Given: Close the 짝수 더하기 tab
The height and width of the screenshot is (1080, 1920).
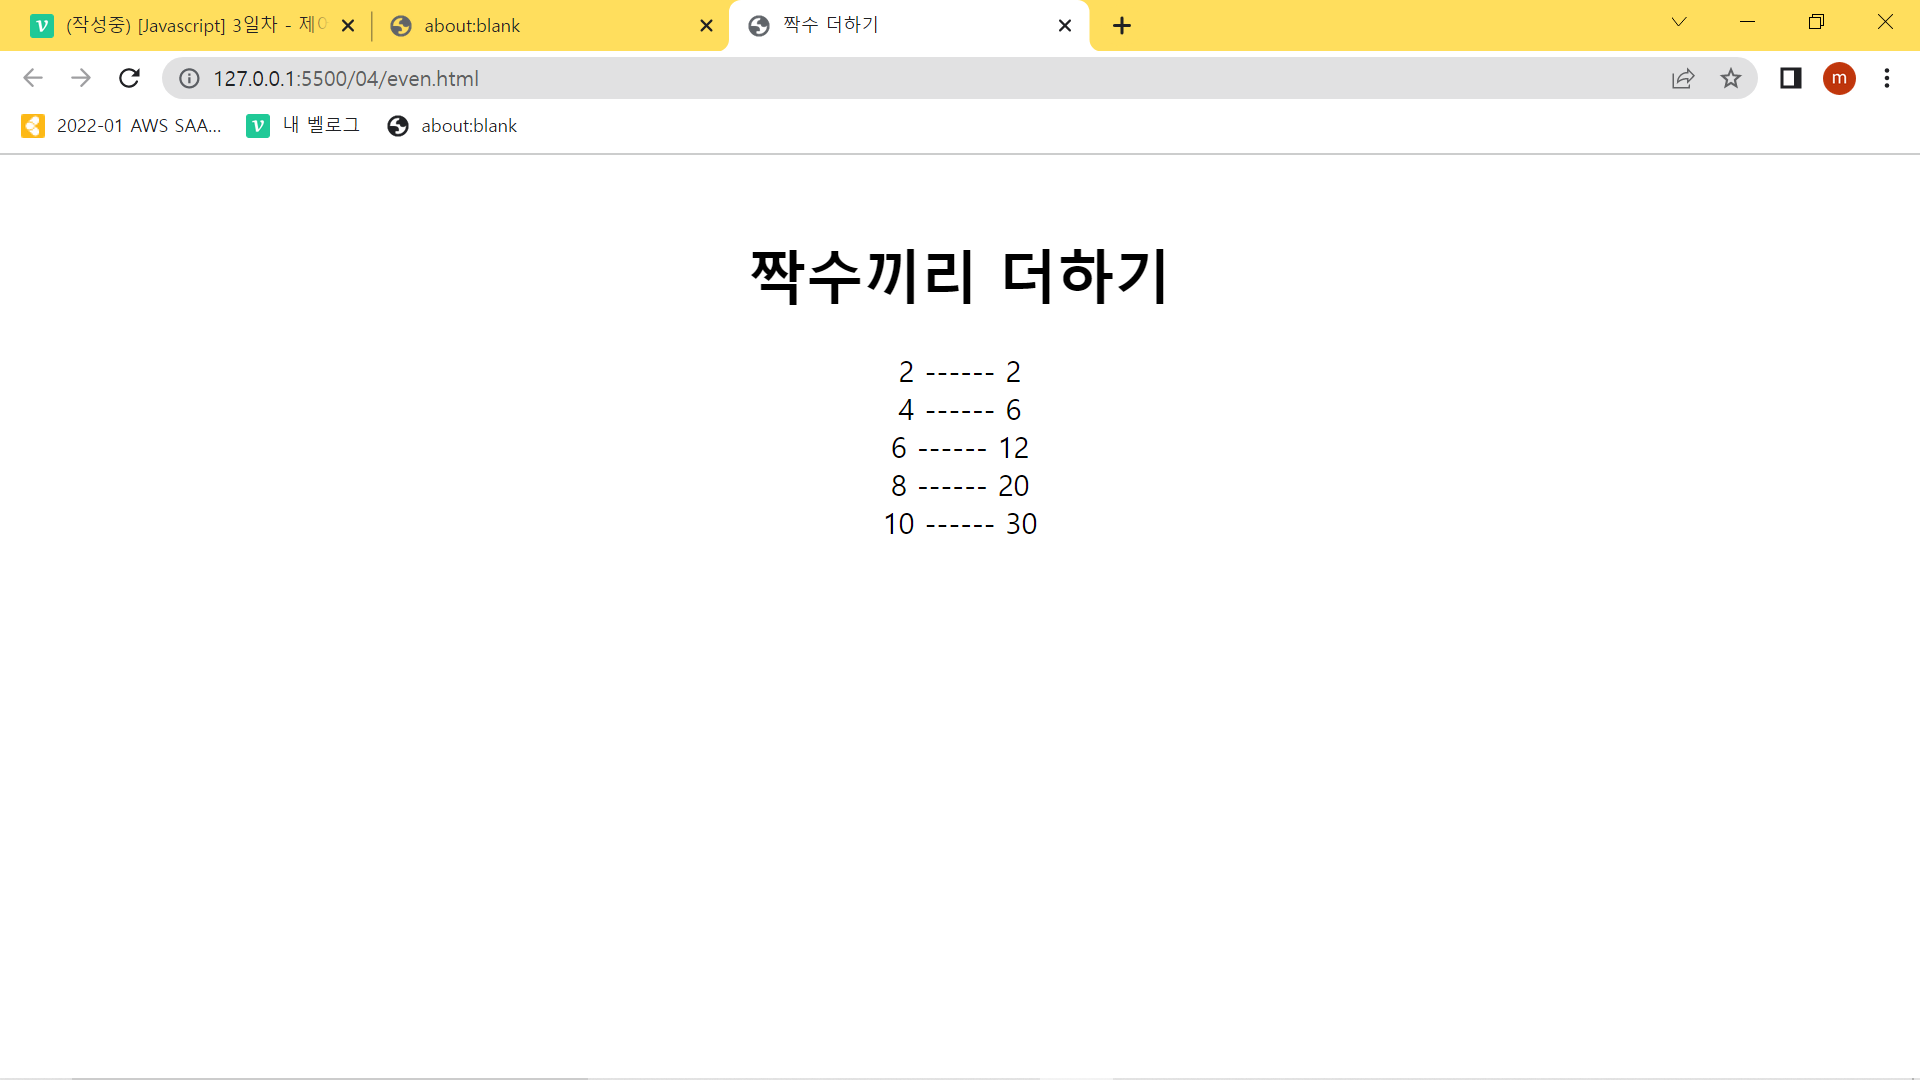Looking at the screenshot, I should 1065,26.
